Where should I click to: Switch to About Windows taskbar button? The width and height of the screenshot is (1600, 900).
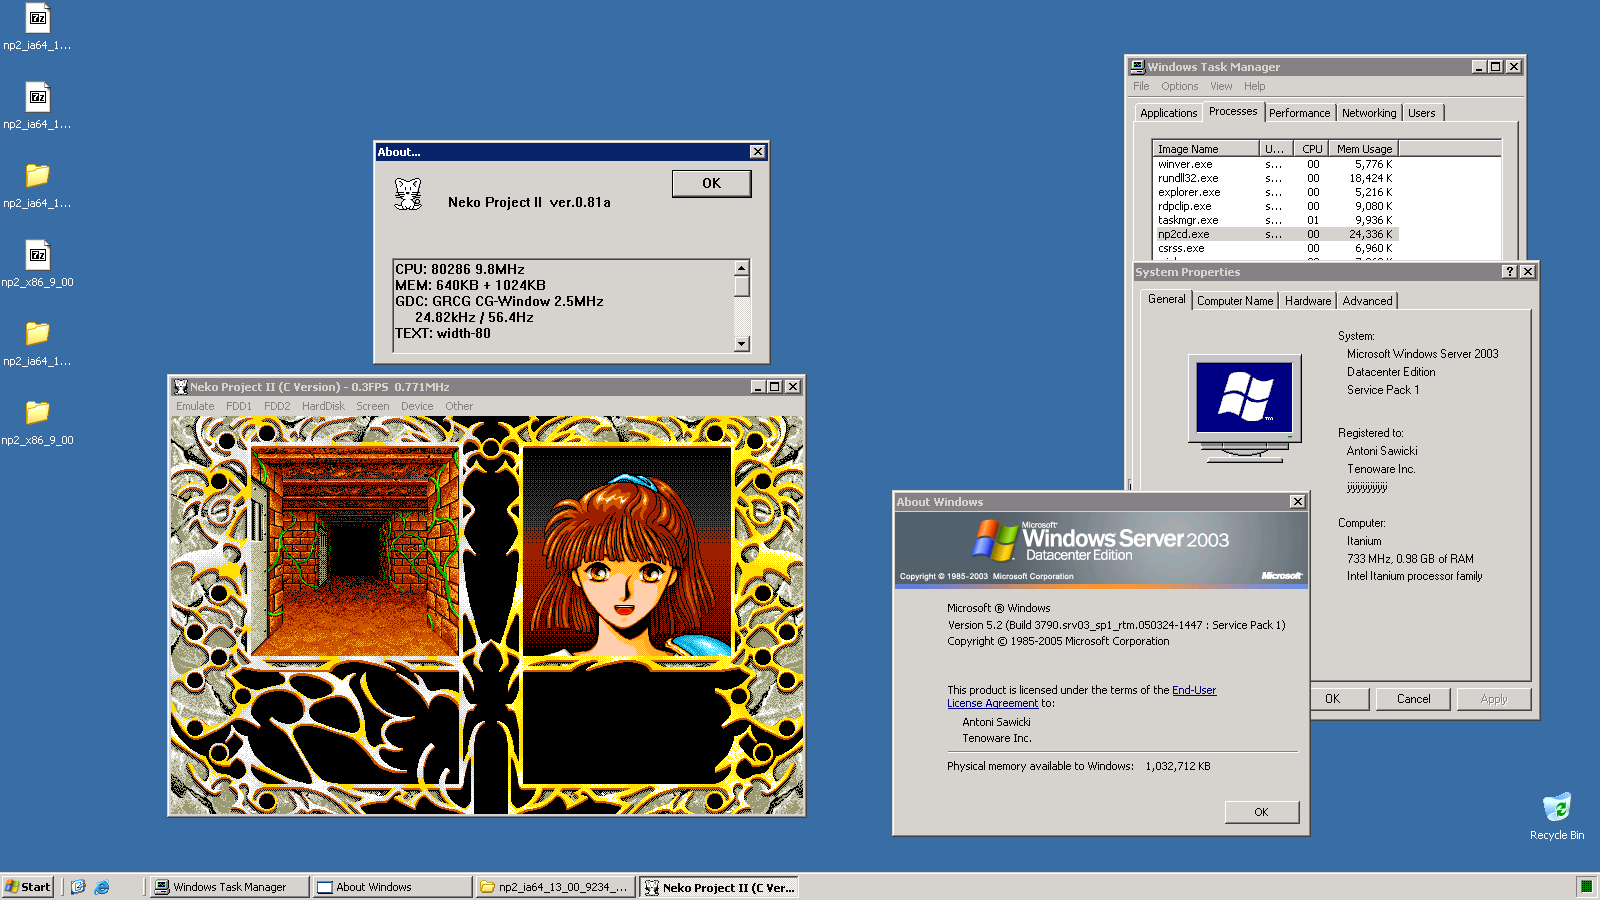click(392, 887)
